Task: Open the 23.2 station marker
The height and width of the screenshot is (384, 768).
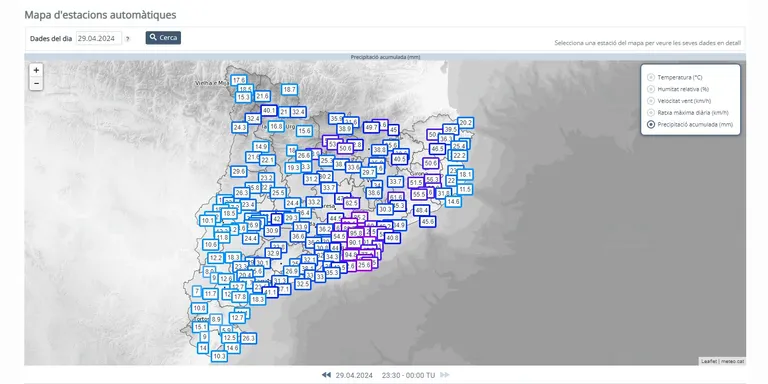Action: pyautogui.click(x=266, y=178)
